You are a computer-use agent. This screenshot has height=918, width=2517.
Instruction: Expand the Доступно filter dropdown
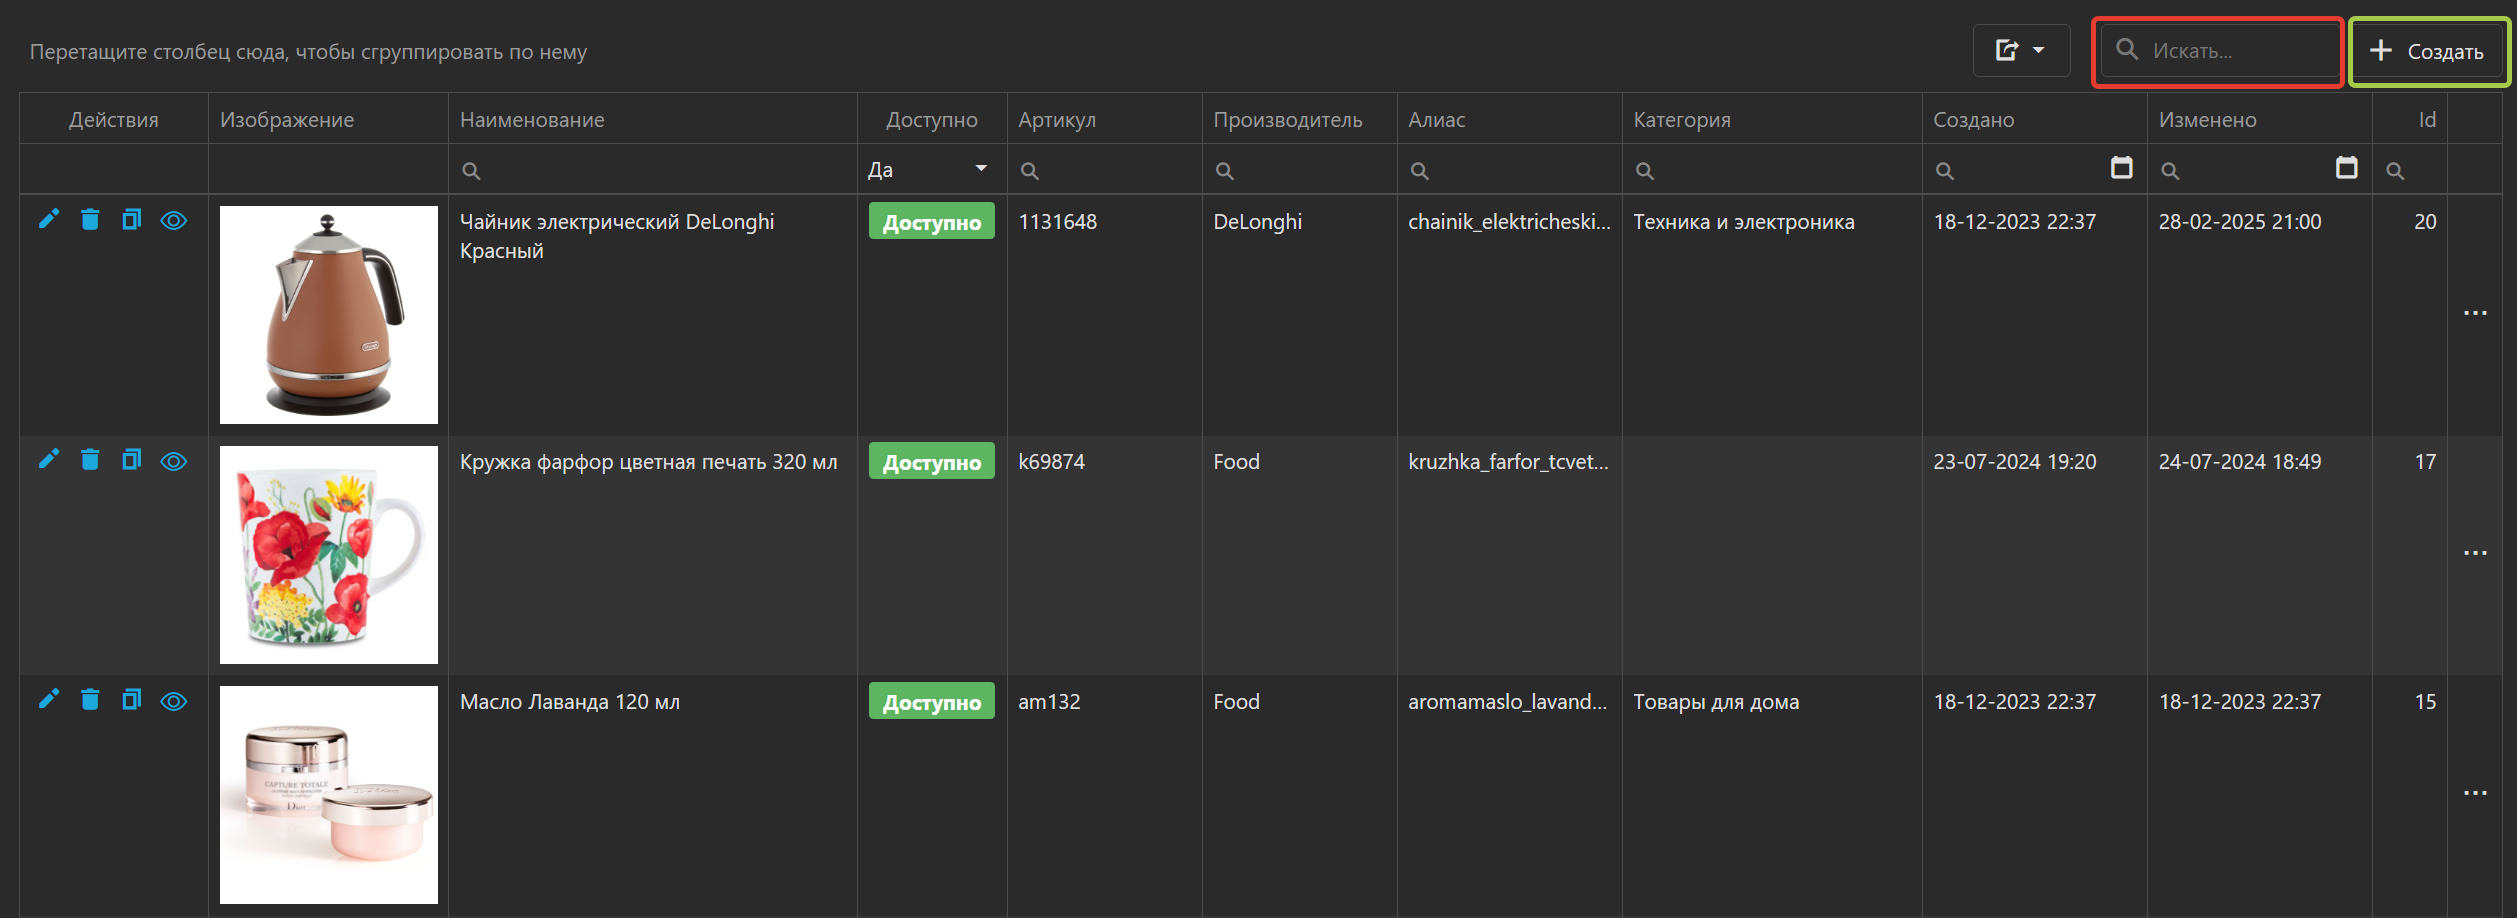[981, 169]
